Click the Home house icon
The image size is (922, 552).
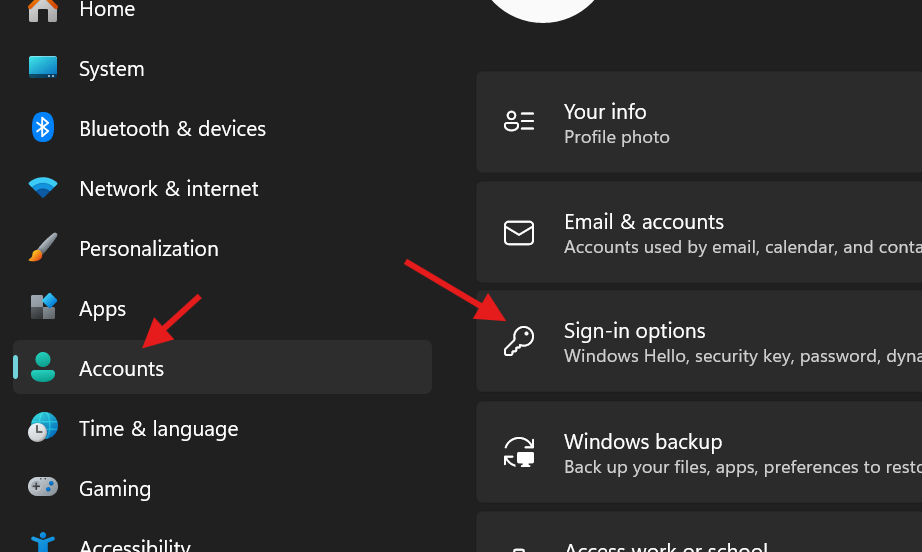[42, 10]
